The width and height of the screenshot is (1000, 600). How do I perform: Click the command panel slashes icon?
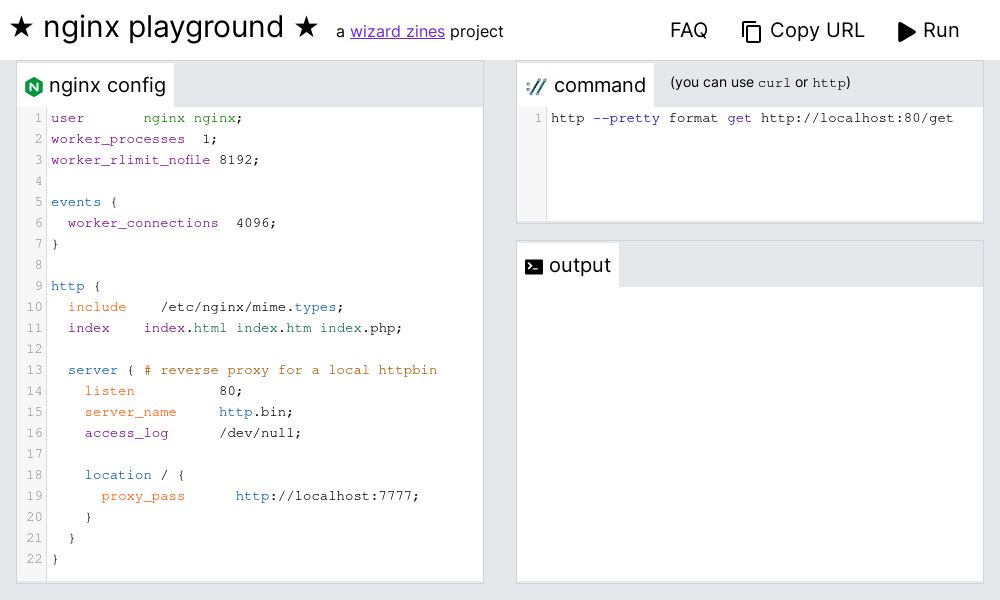[535, 85]
